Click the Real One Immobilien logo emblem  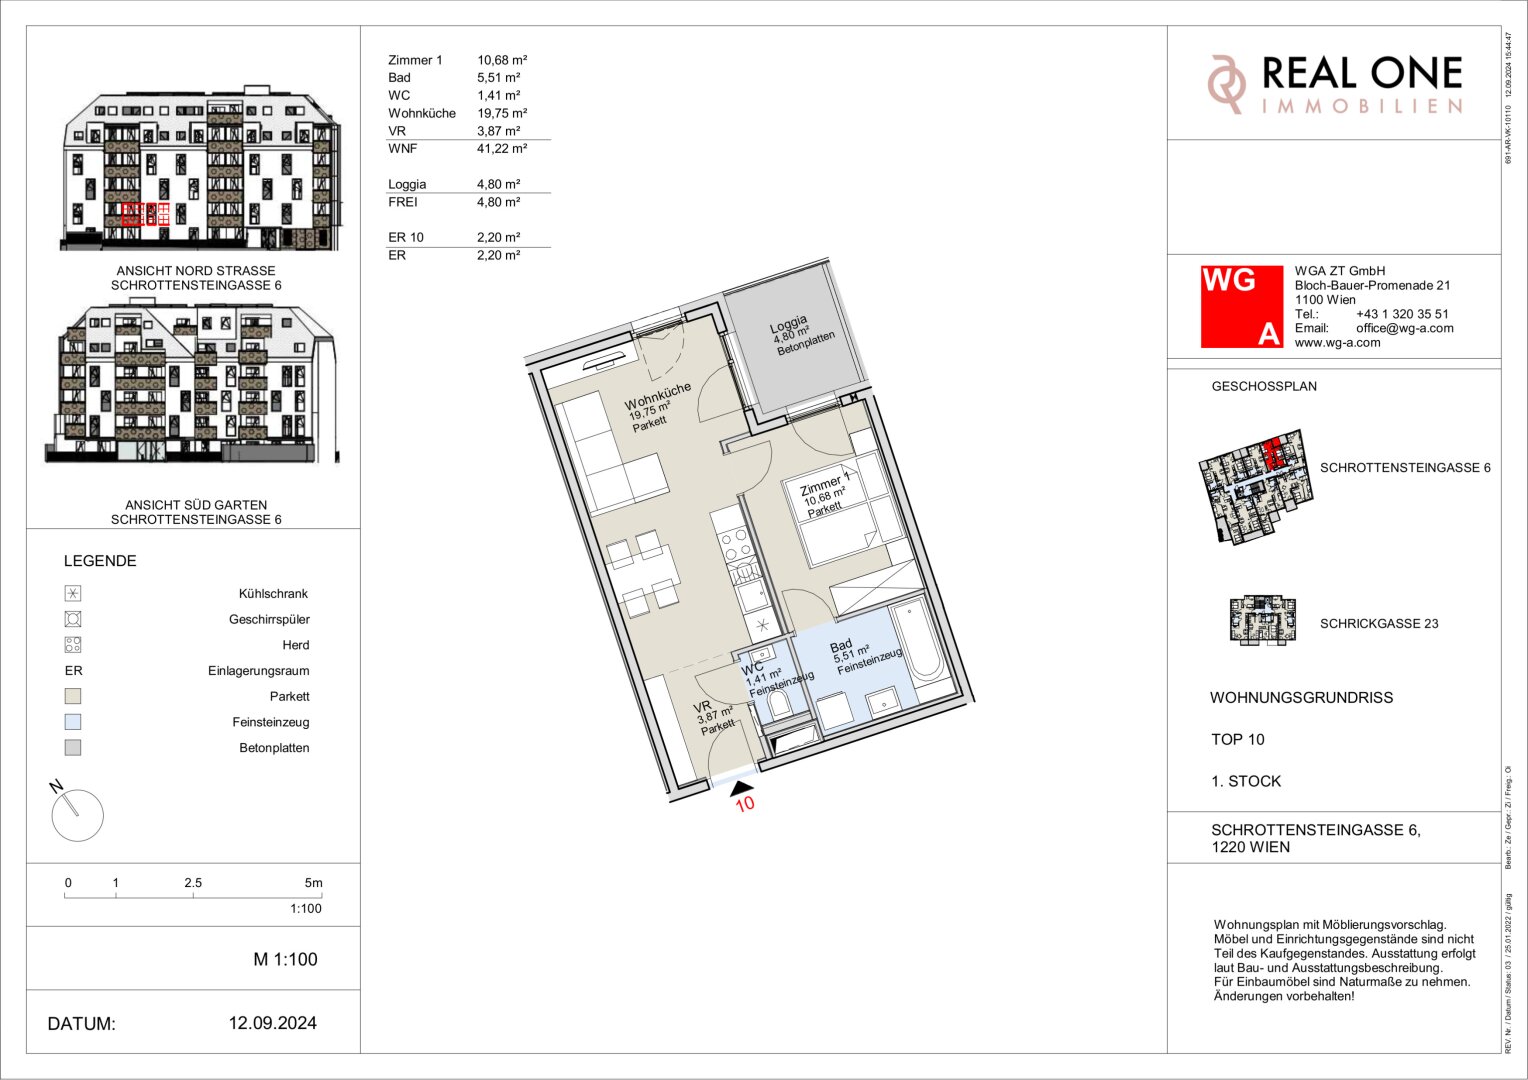click(1228, 84)
